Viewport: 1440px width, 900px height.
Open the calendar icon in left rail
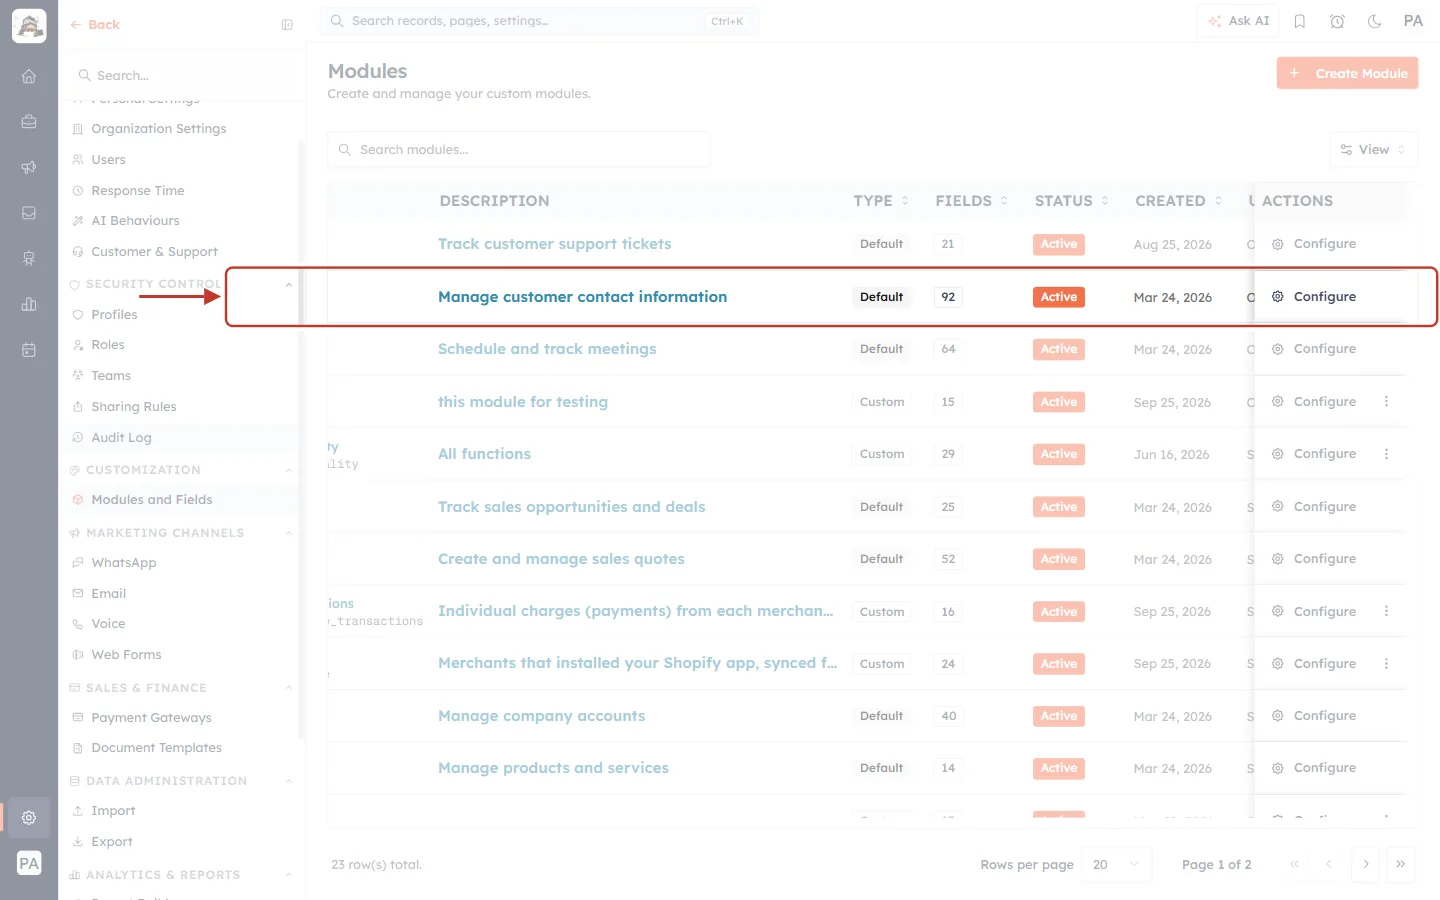point(29,350)
